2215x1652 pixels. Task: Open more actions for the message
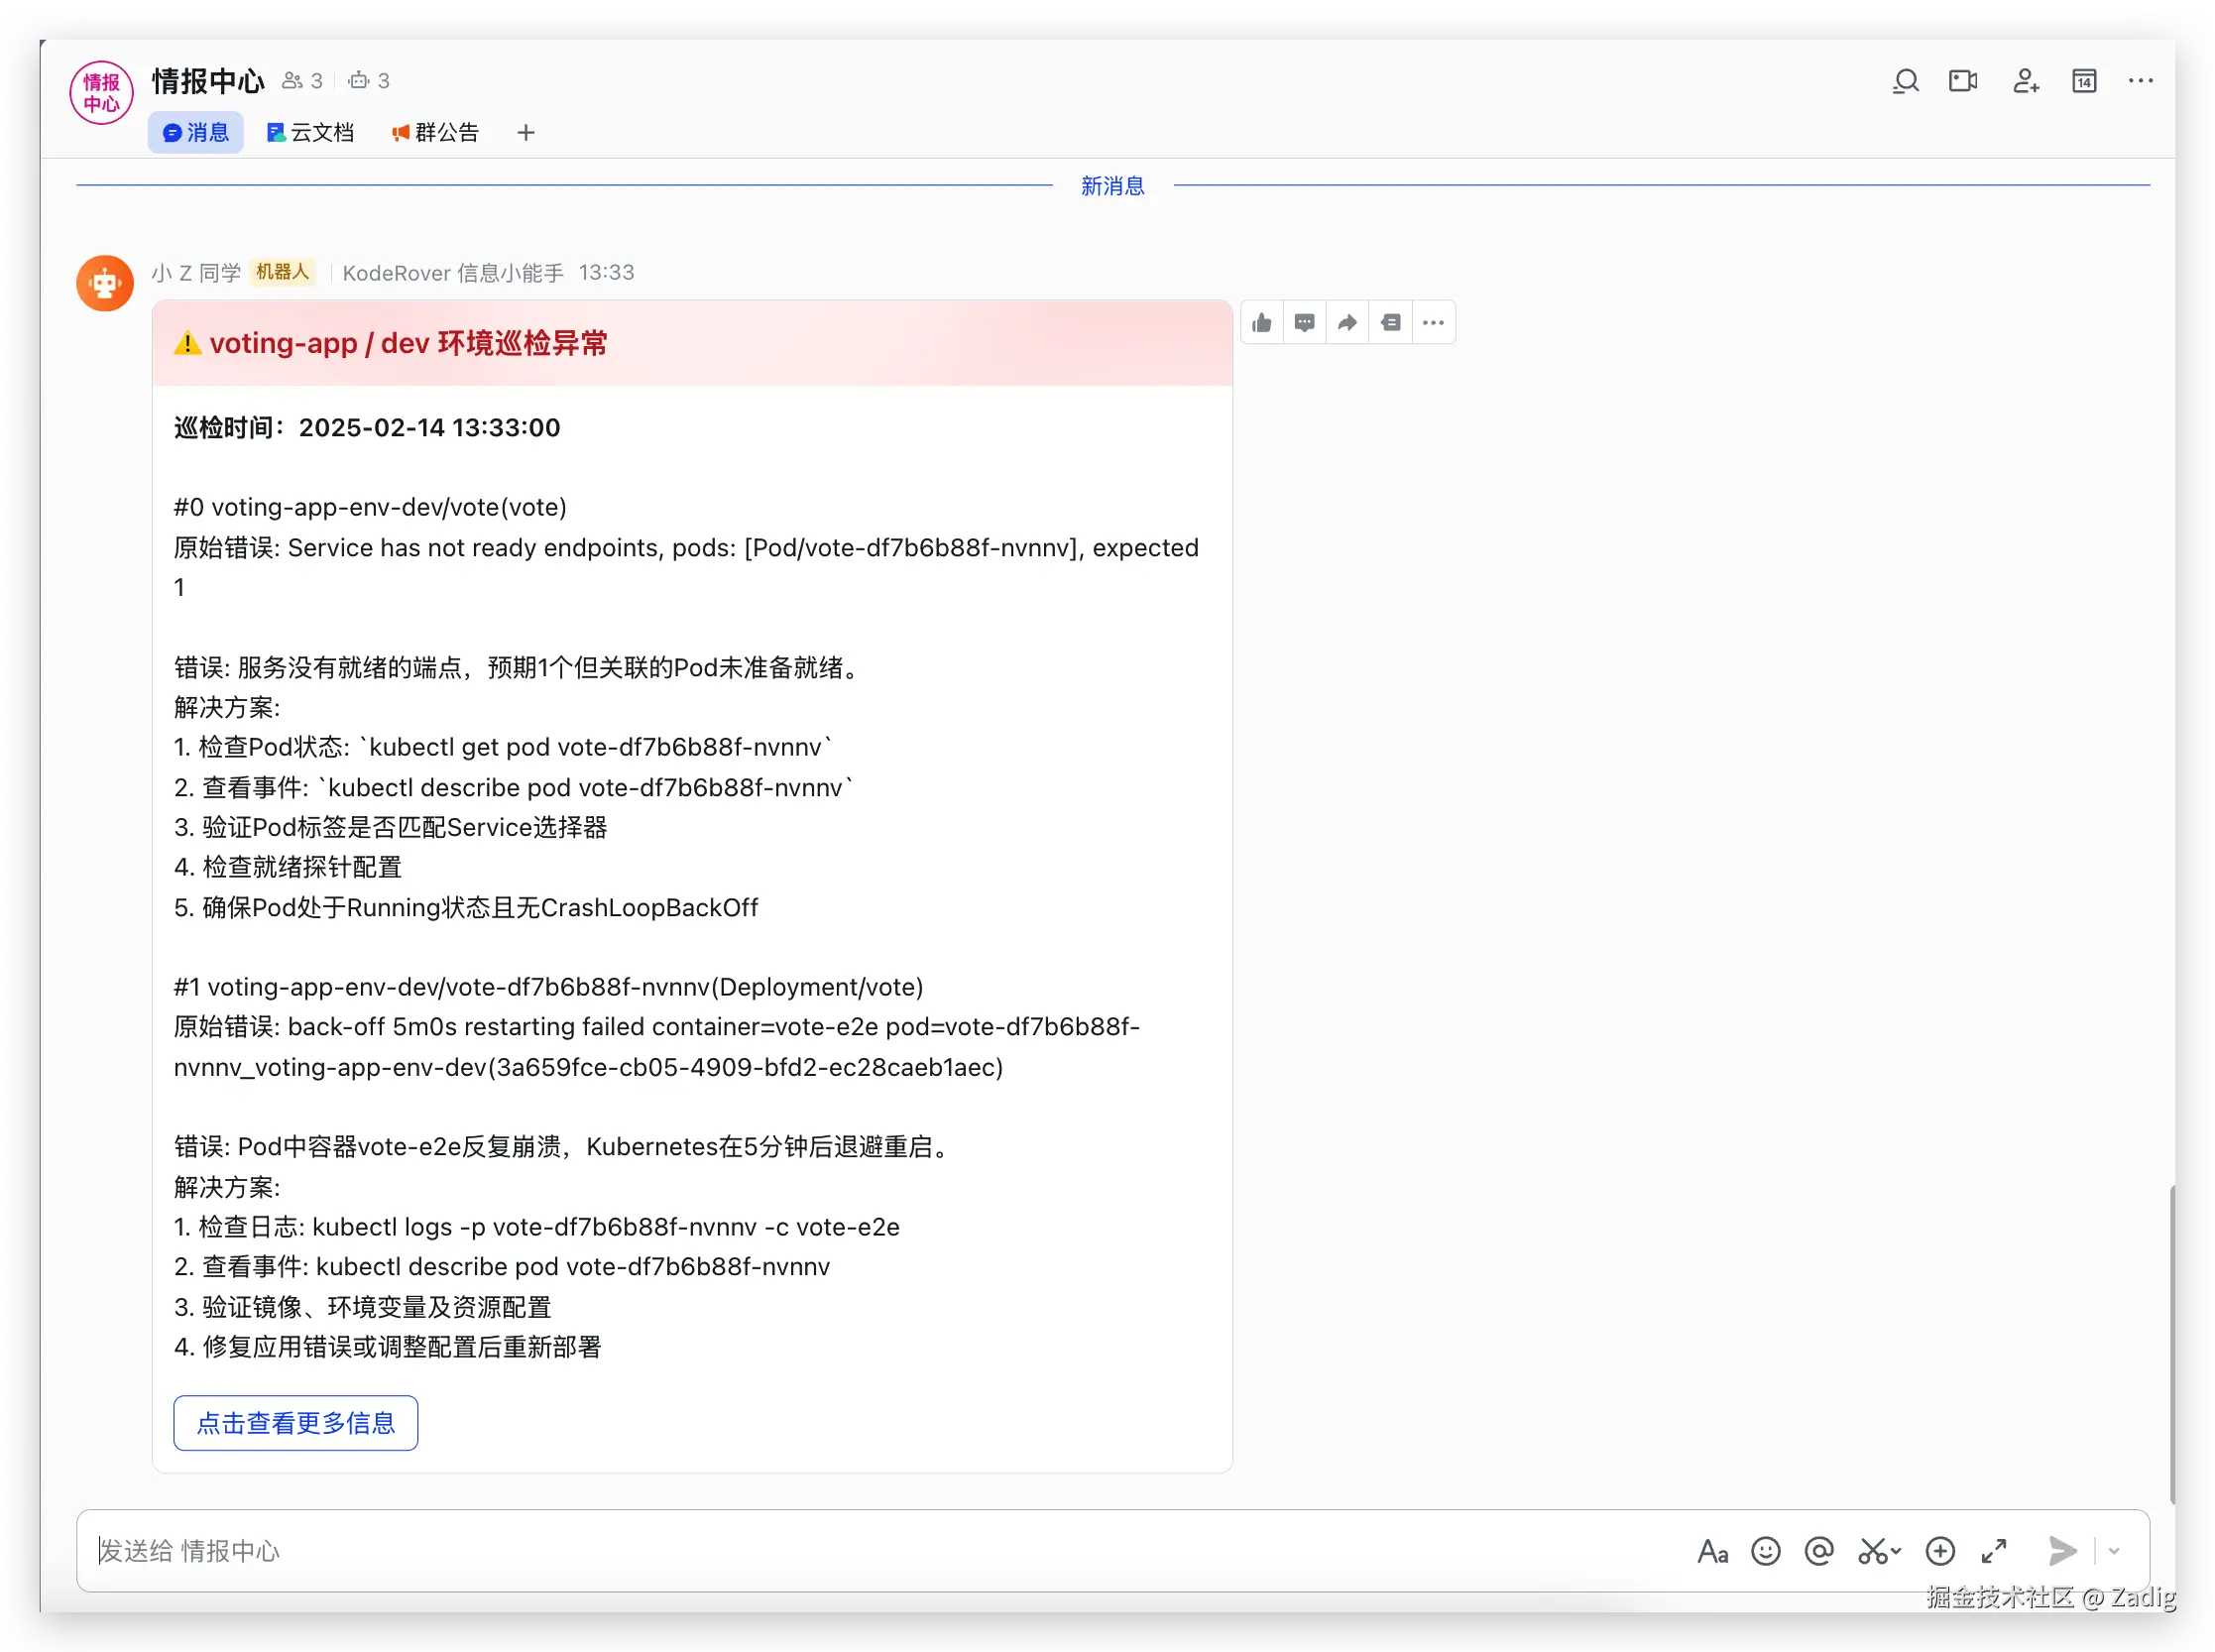(x=1433, y=323)
